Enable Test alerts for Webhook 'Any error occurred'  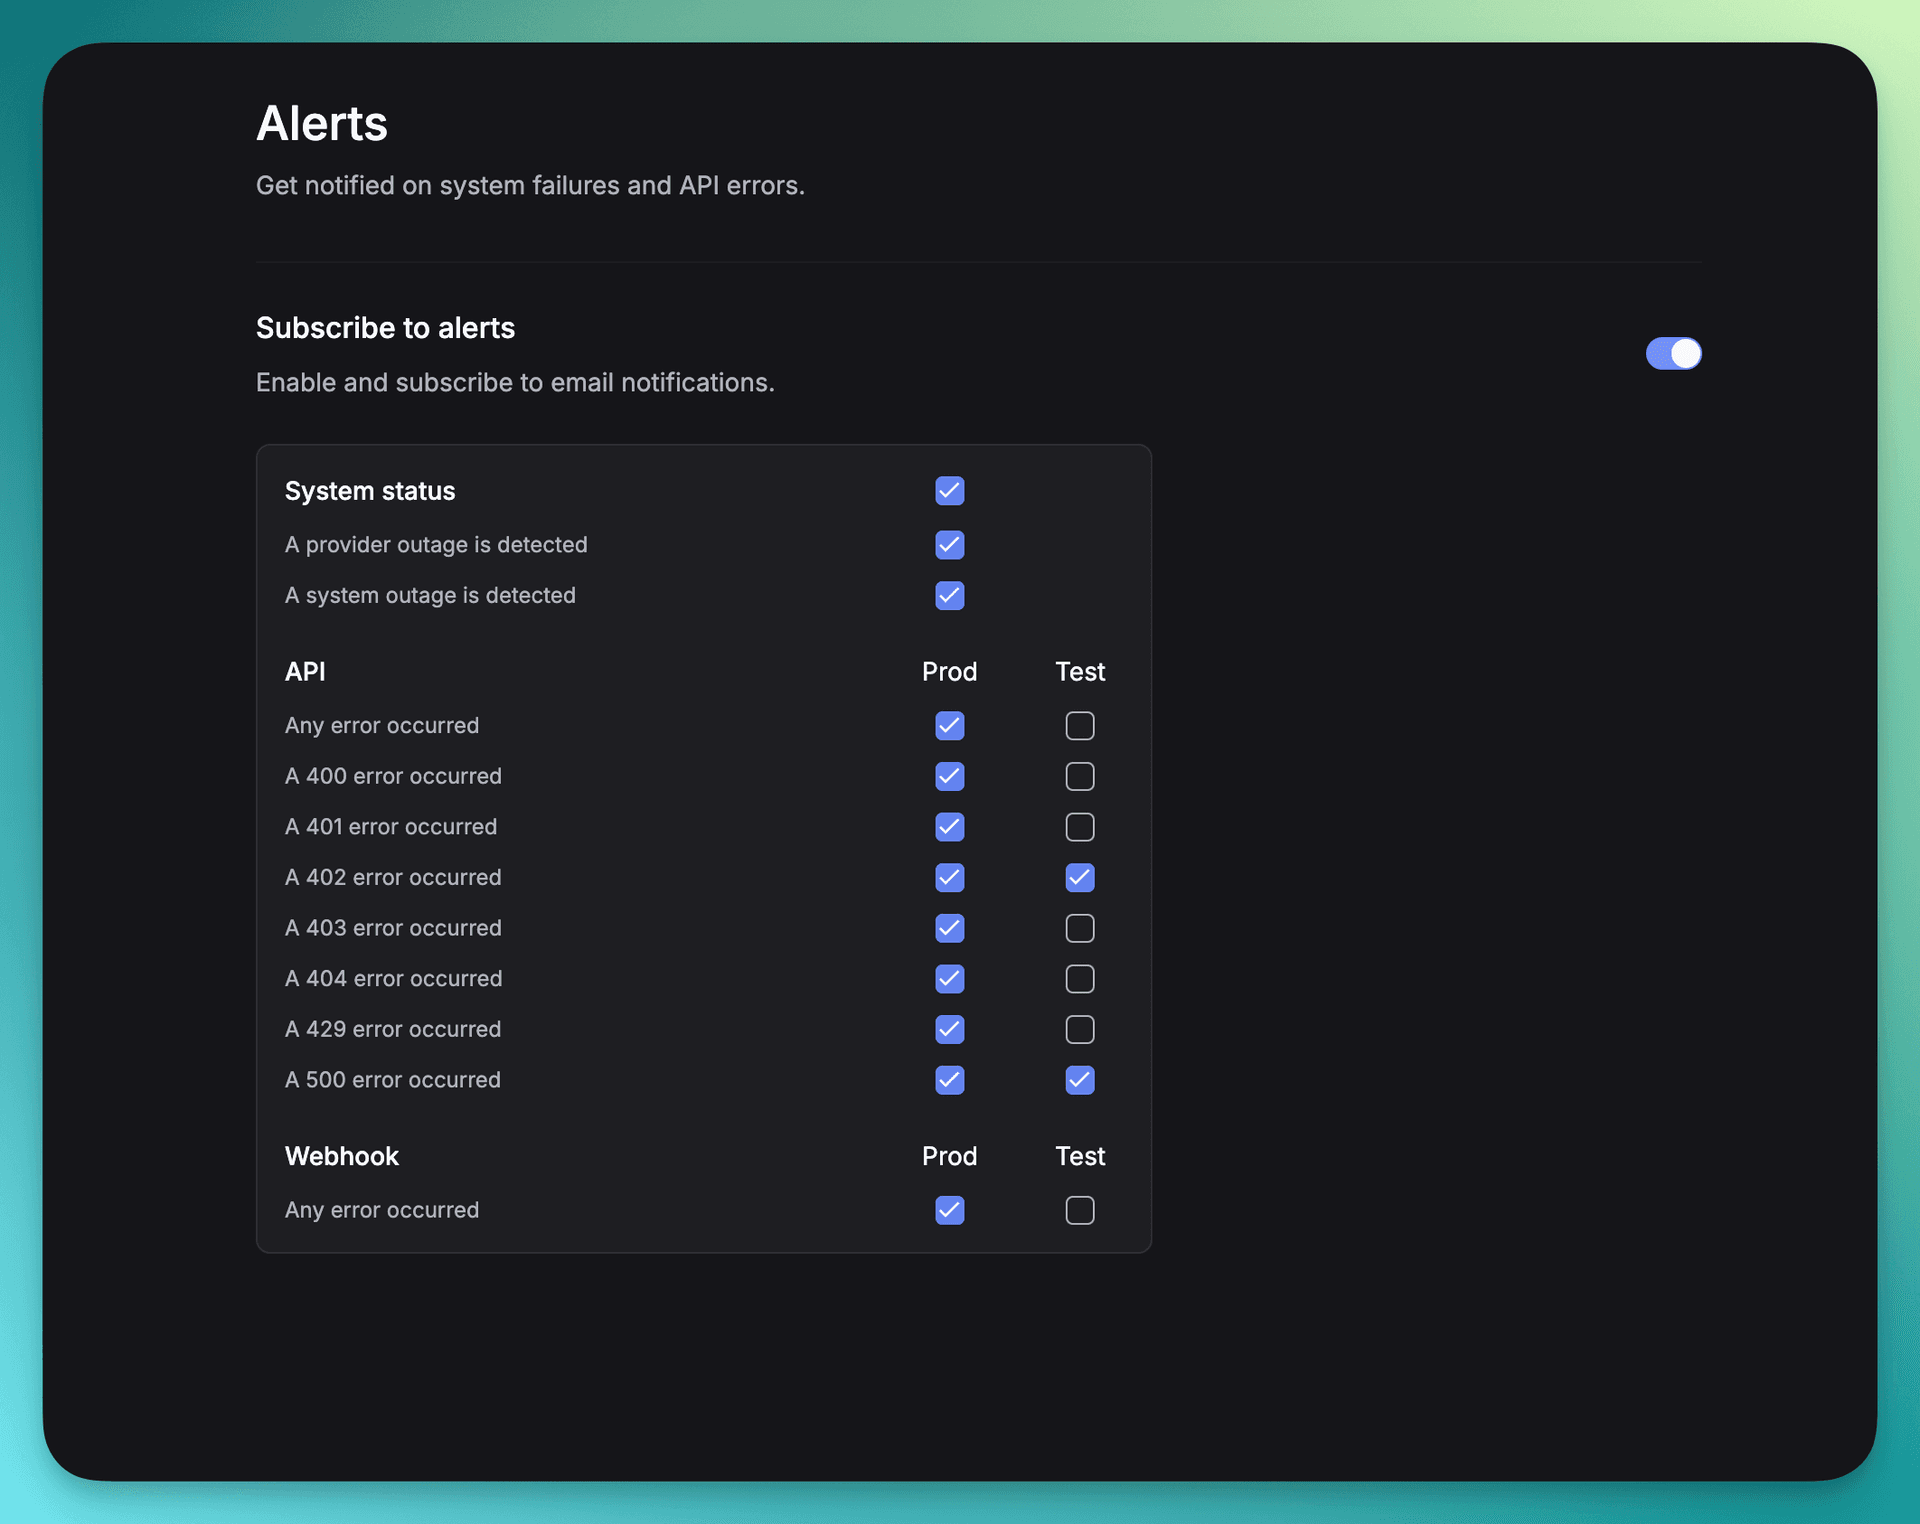[1079, 1210]
